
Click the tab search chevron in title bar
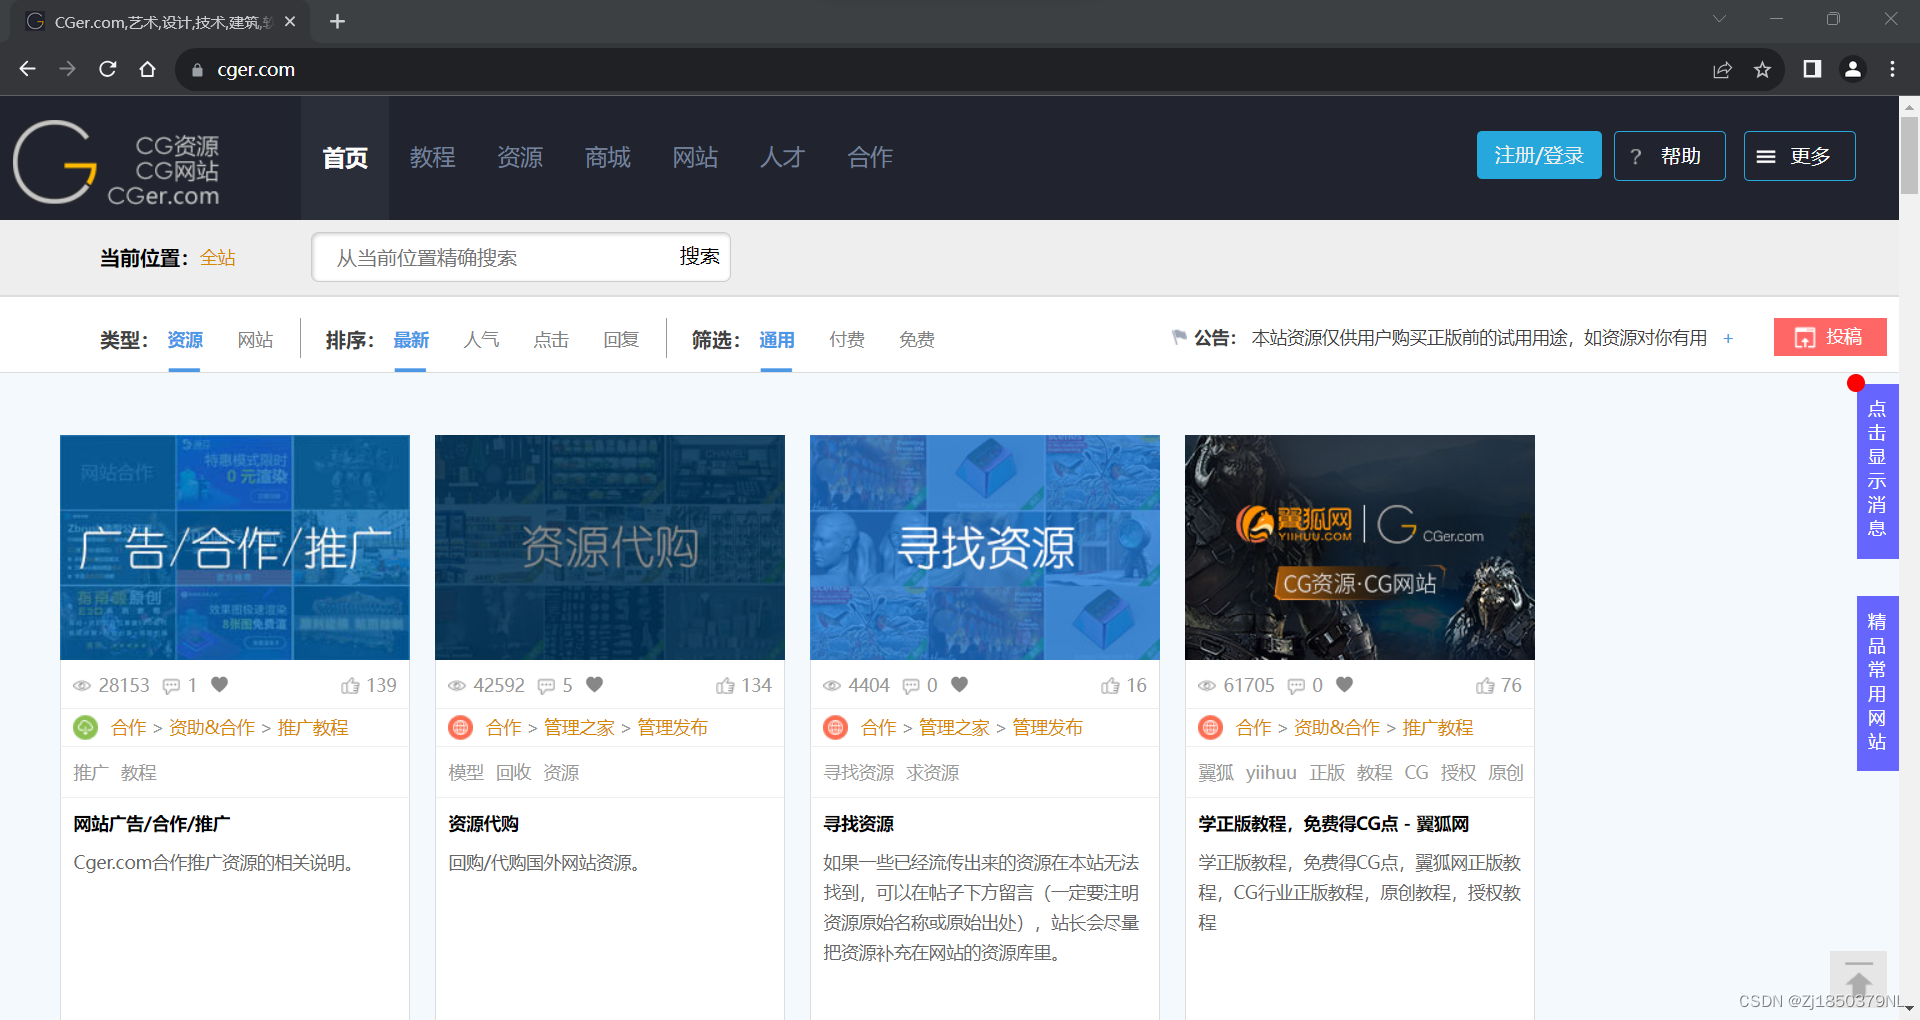click(x=1719, y=19)
